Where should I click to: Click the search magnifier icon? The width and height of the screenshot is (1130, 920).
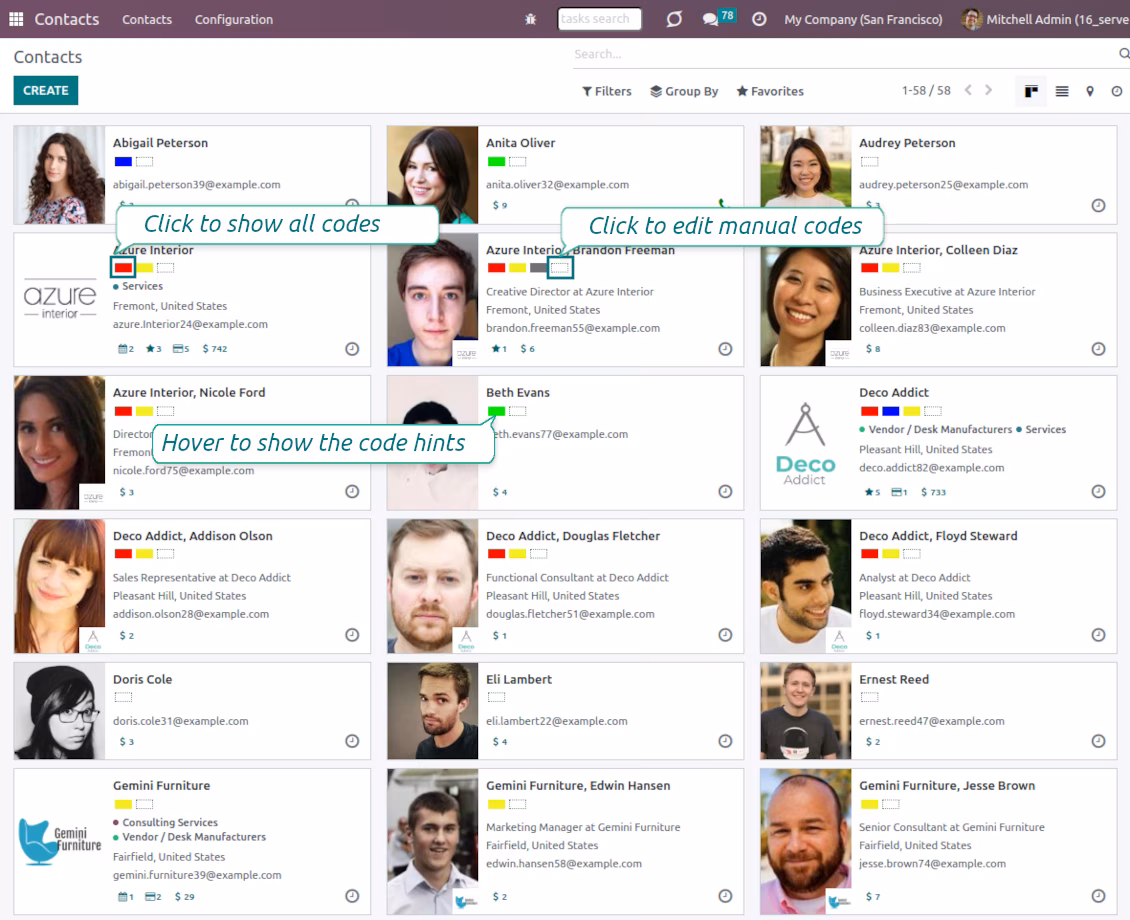(x=1124, y=54)
